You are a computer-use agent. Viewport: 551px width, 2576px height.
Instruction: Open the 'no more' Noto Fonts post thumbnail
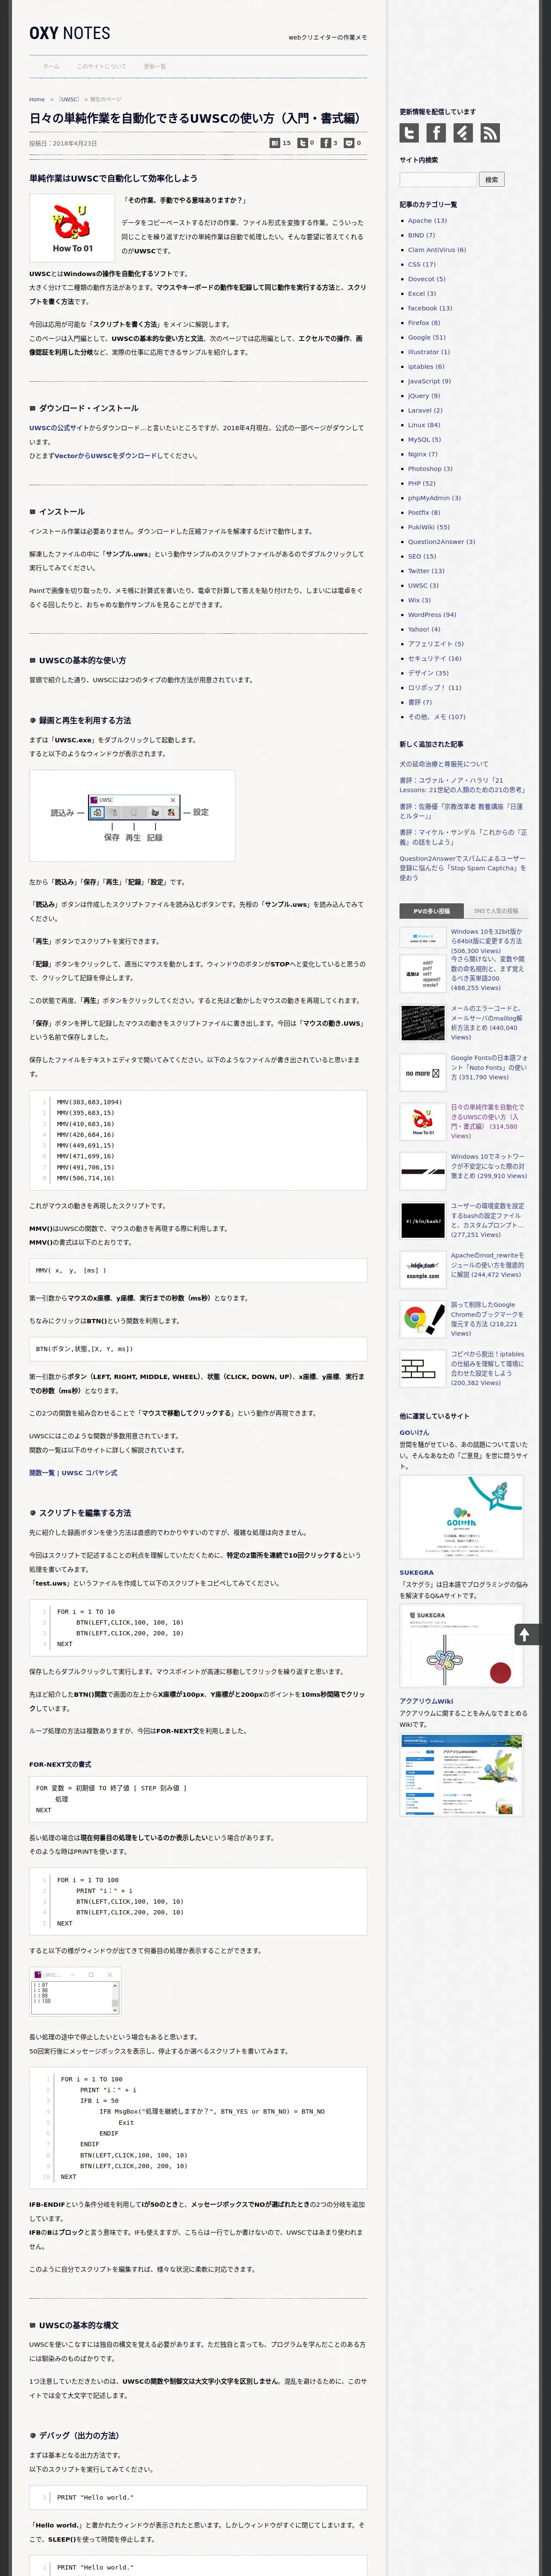tap(423, 1072)
